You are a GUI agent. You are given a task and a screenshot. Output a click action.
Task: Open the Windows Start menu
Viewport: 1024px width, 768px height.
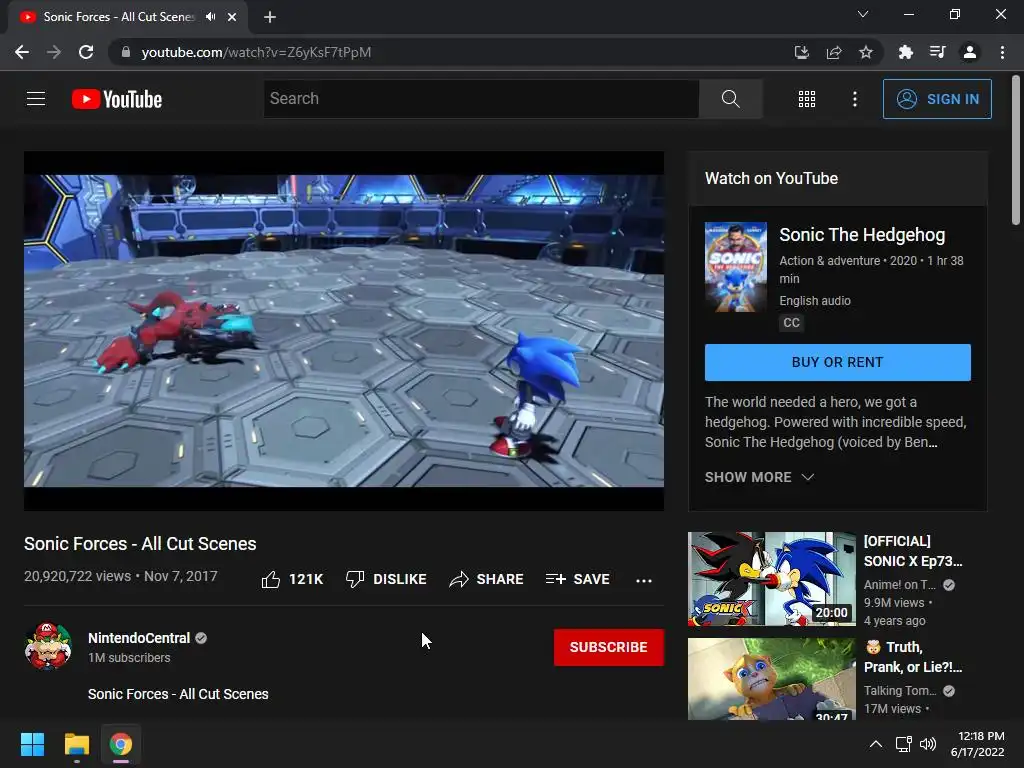[32, 744]
